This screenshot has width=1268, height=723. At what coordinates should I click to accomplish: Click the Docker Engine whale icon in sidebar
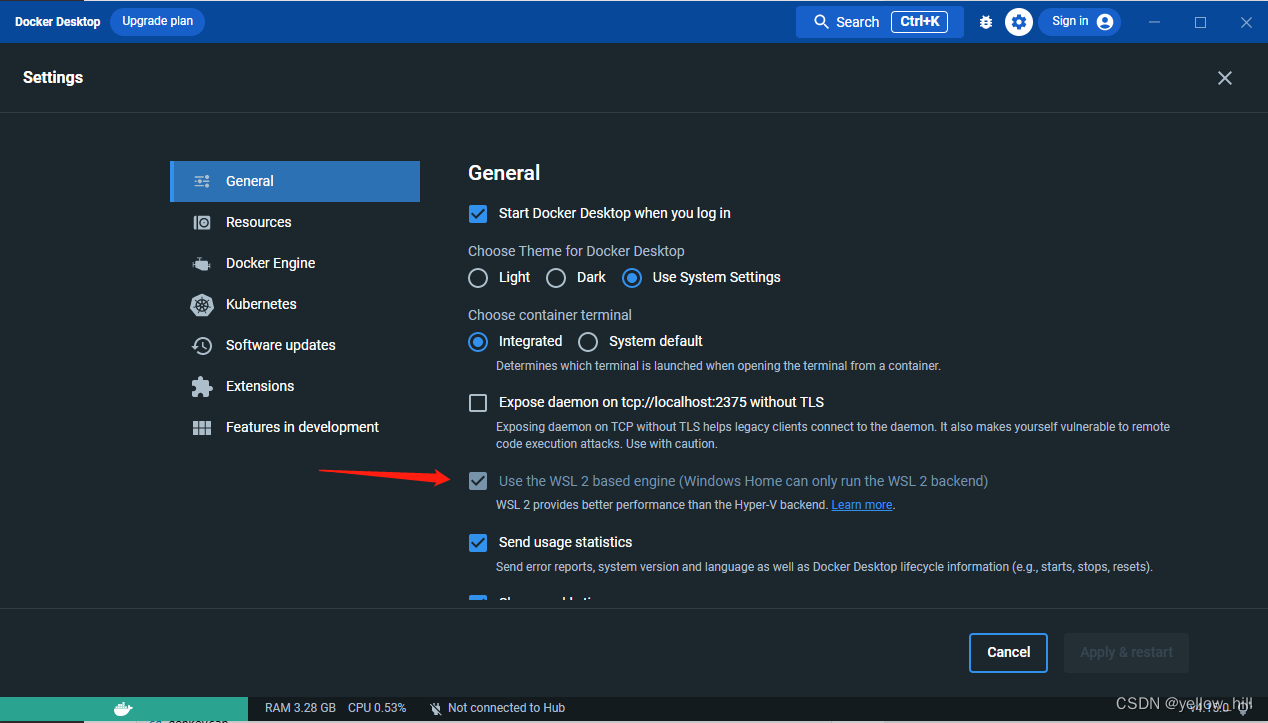pos(201,263)
